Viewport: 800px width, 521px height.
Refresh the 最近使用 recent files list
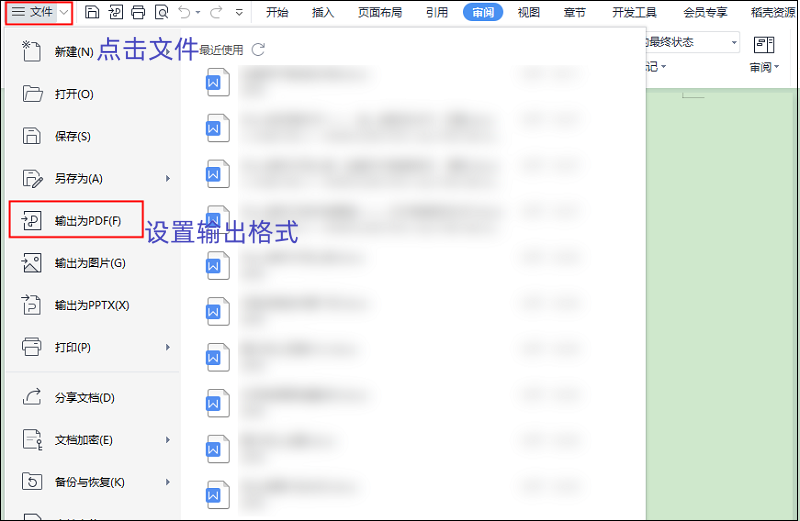pyautogui.click(x=259, y=49)
